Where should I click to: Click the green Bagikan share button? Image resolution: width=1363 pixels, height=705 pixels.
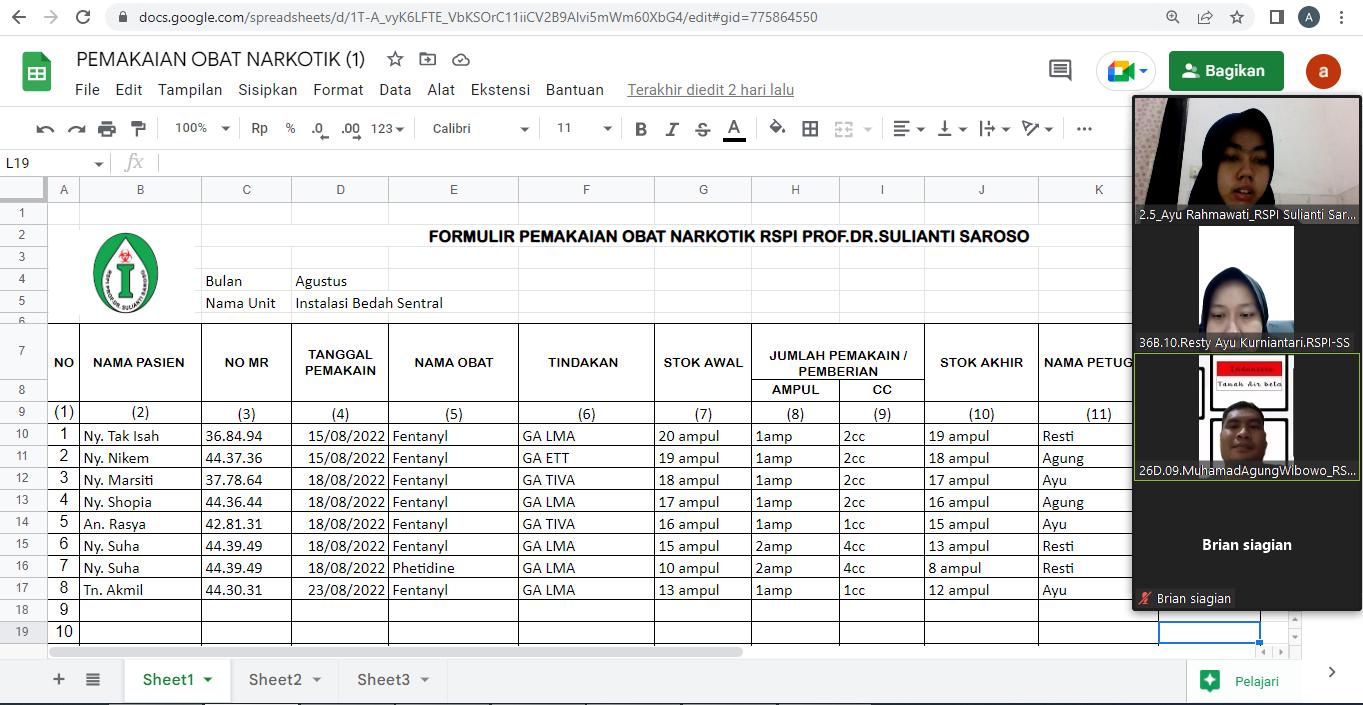pos(1226,71)
